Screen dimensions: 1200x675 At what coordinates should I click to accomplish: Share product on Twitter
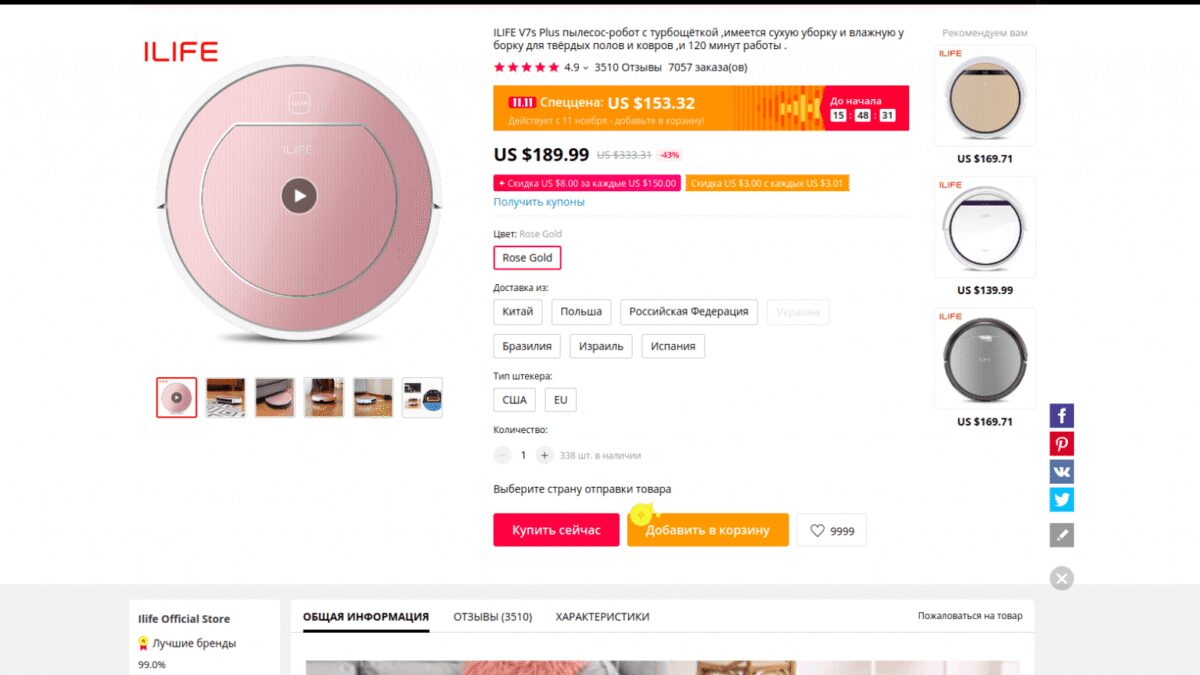click(x=1061, y=500)
